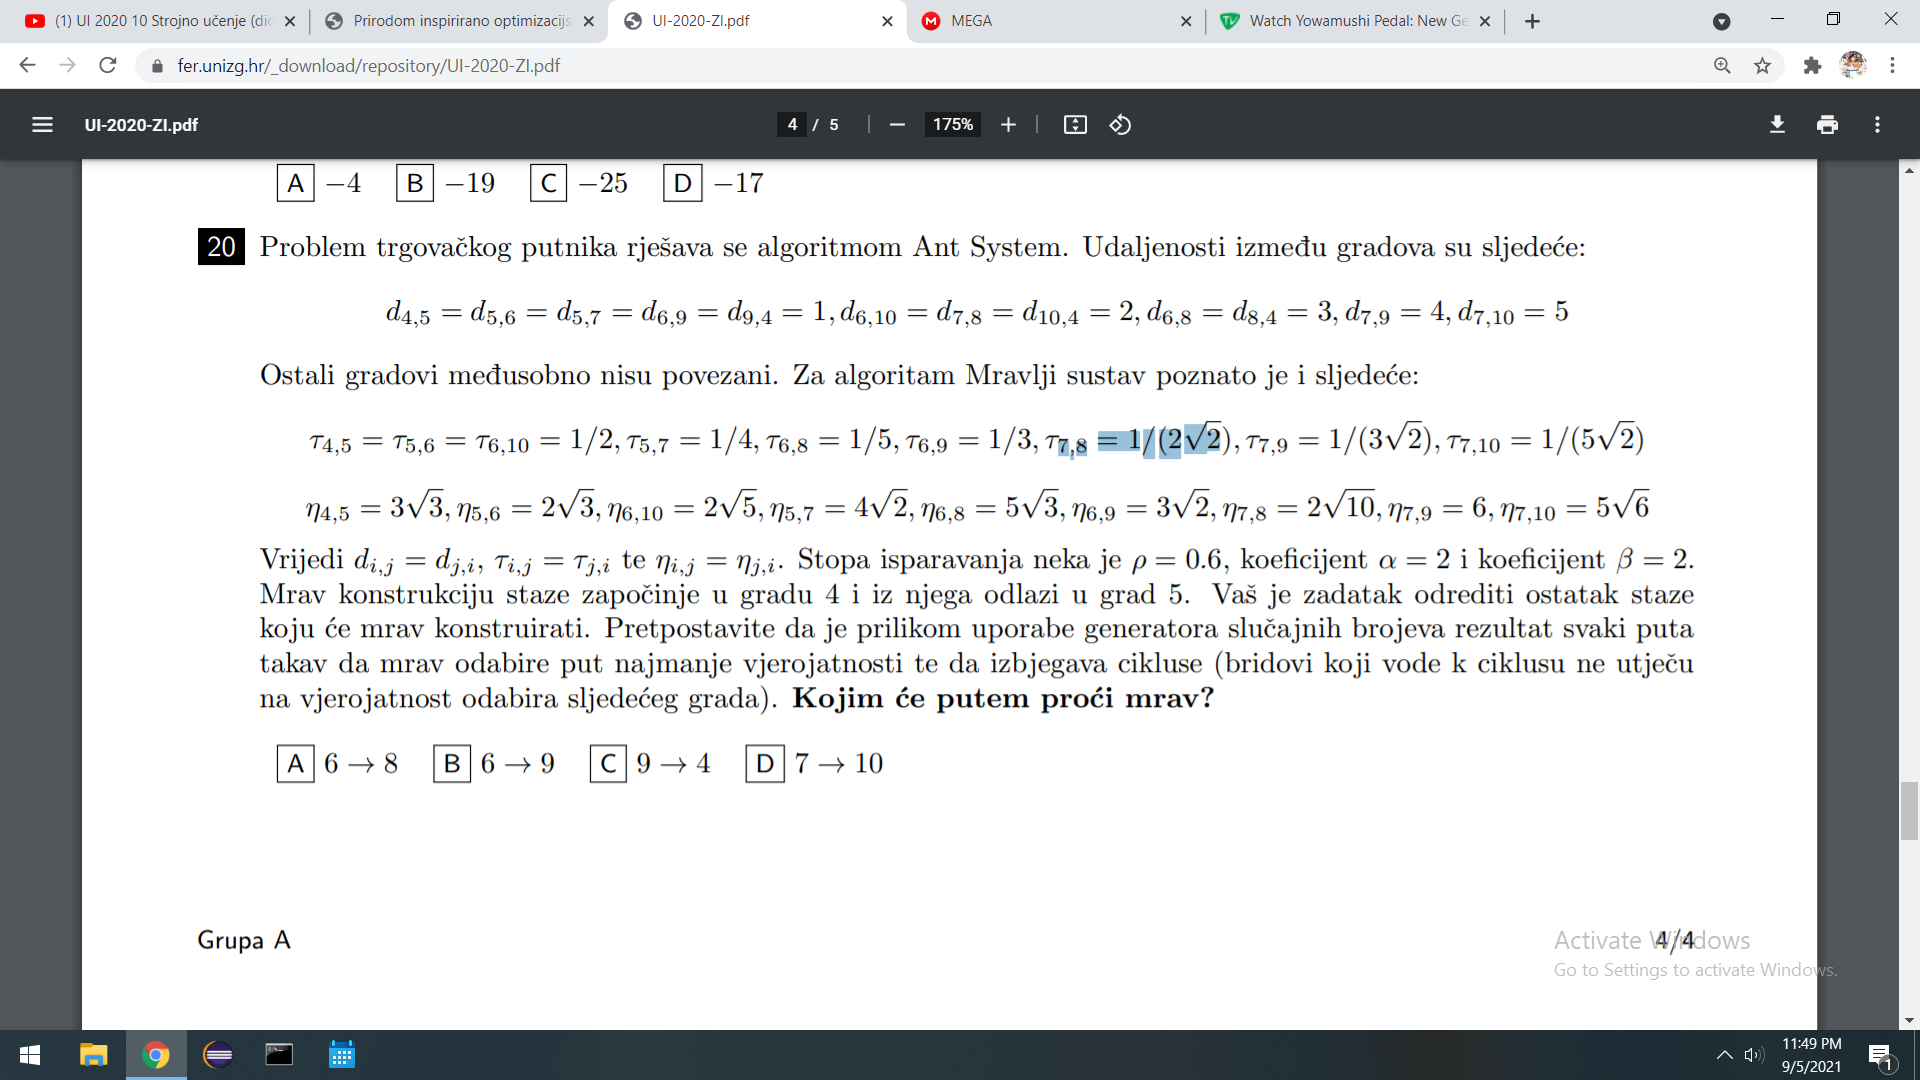Viewport: 1920px width, 1080px height.
Task: Click the Grupa A footer text
Action: click(244, 941)
